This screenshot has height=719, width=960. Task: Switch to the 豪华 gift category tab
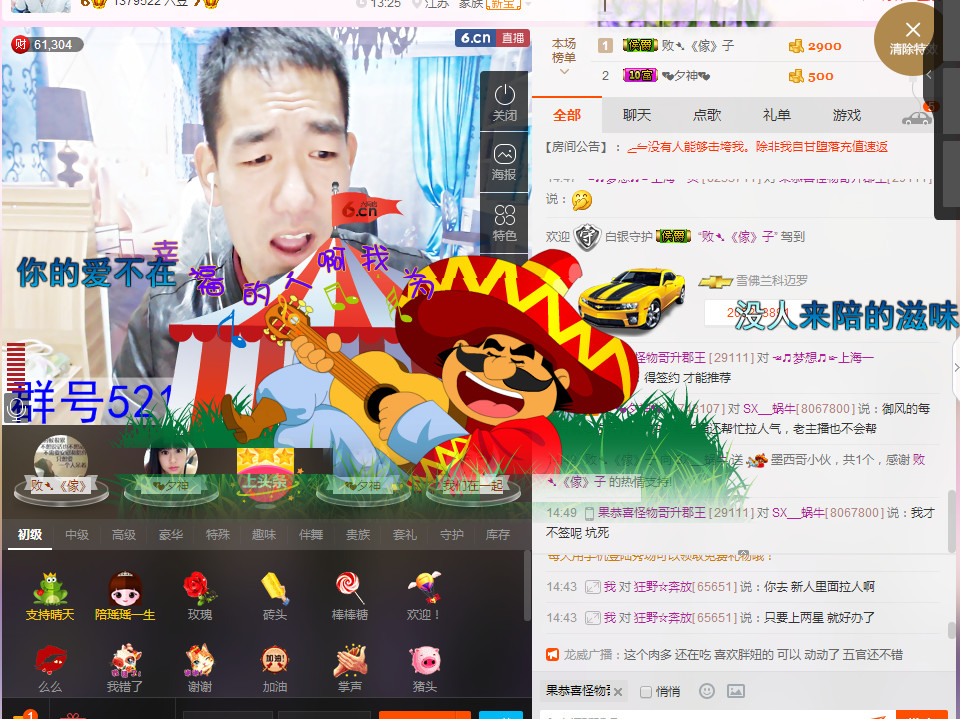171,535
